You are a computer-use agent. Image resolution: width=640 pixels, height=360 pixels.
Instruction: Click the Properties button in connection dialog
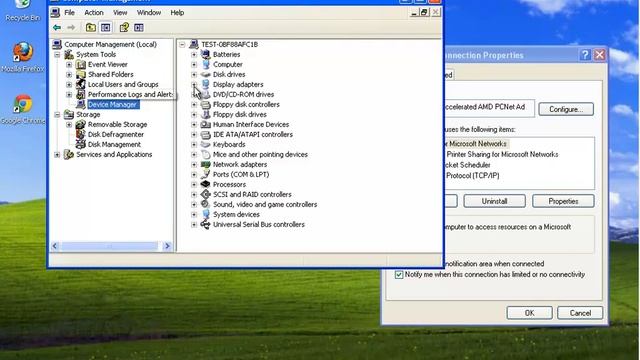[x=563, y=201]
